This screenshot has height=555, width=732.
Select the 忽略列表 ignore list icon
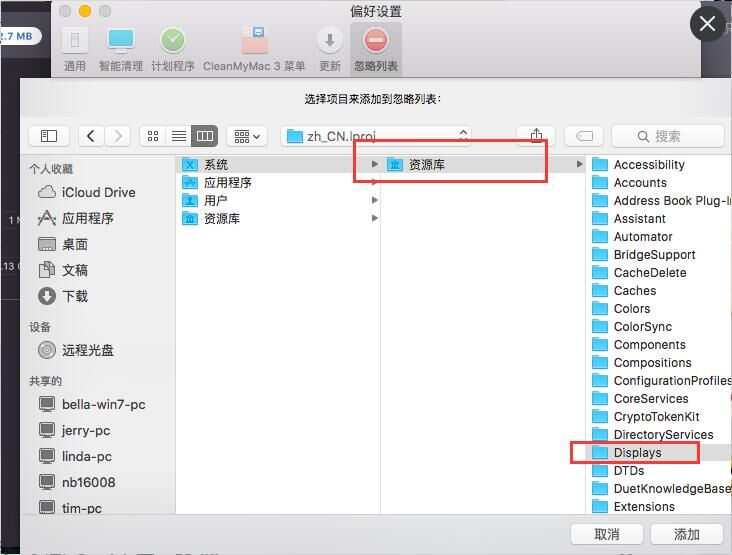376,48
